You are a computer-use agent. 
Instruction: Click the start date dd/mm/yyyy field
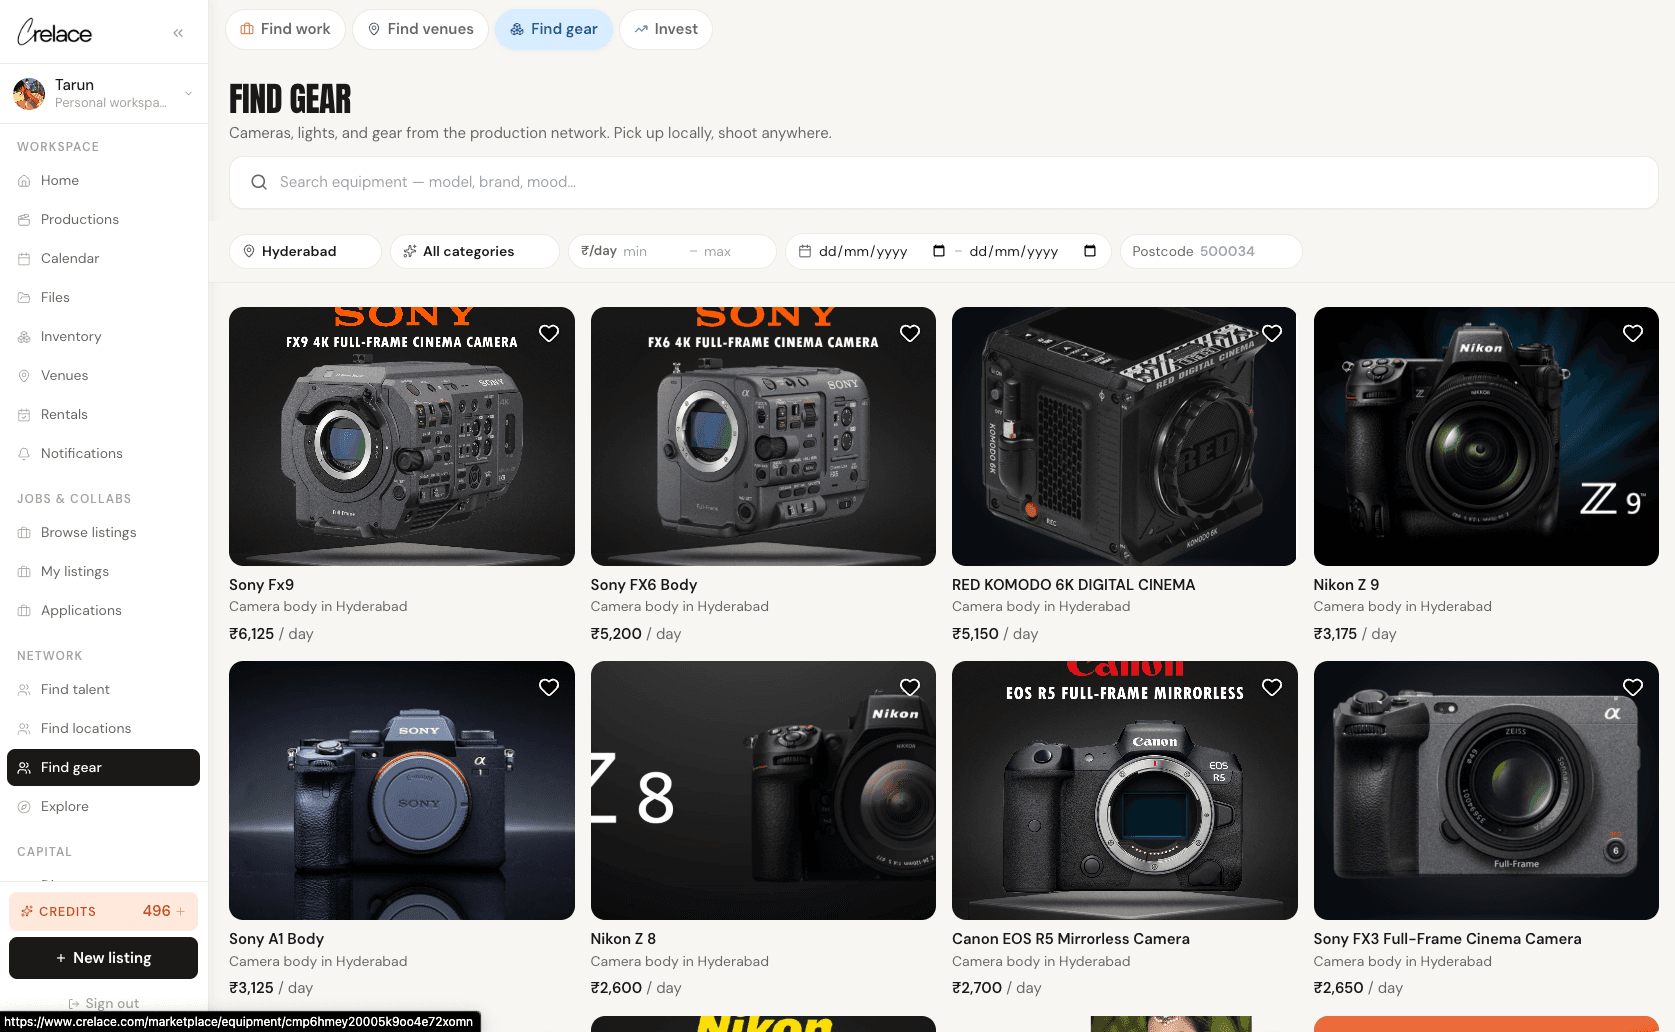863,251
